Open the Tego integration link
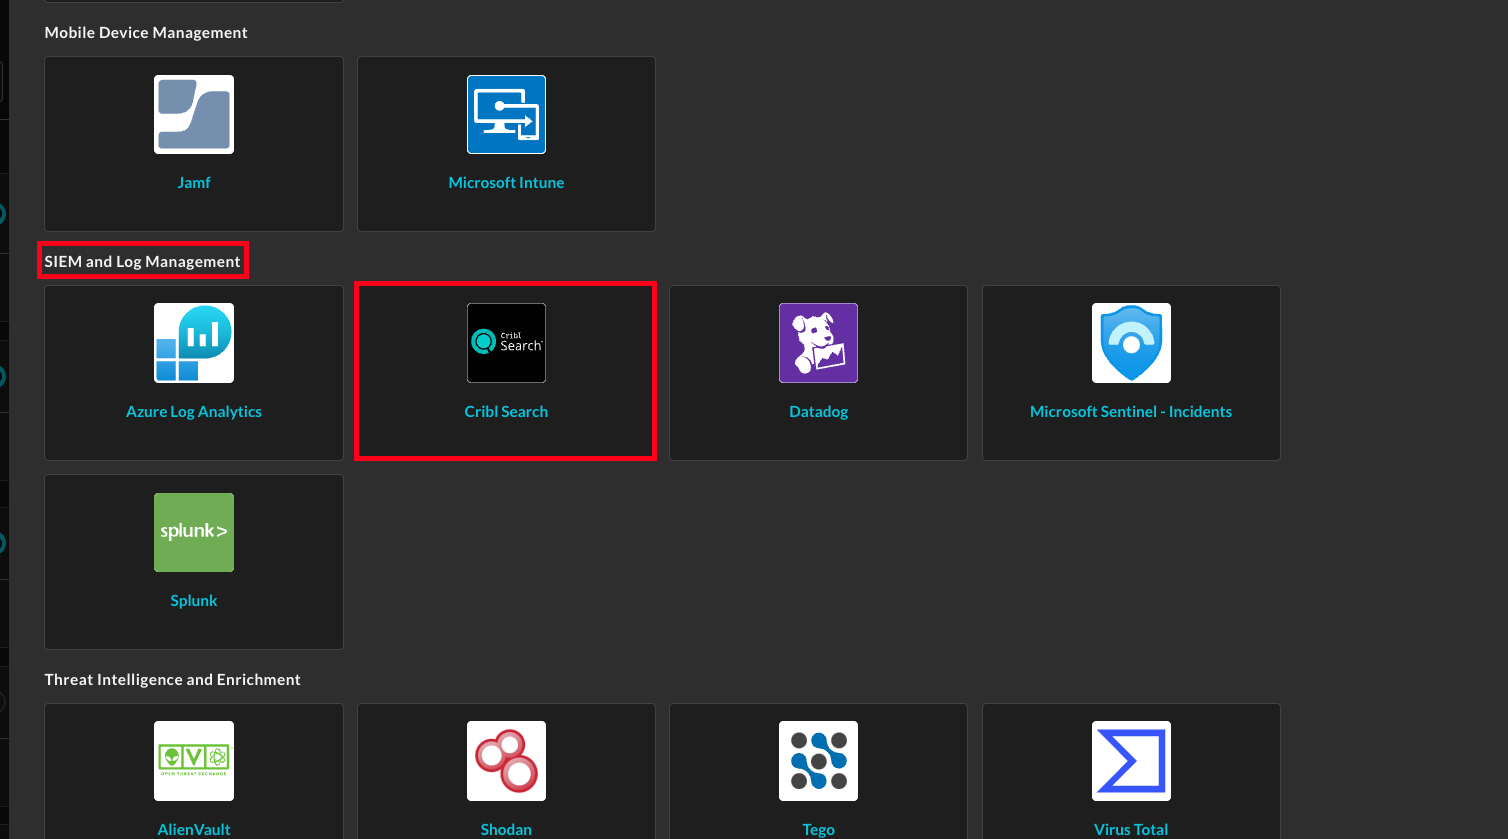The image size is (1508, 839). point(819,830)
